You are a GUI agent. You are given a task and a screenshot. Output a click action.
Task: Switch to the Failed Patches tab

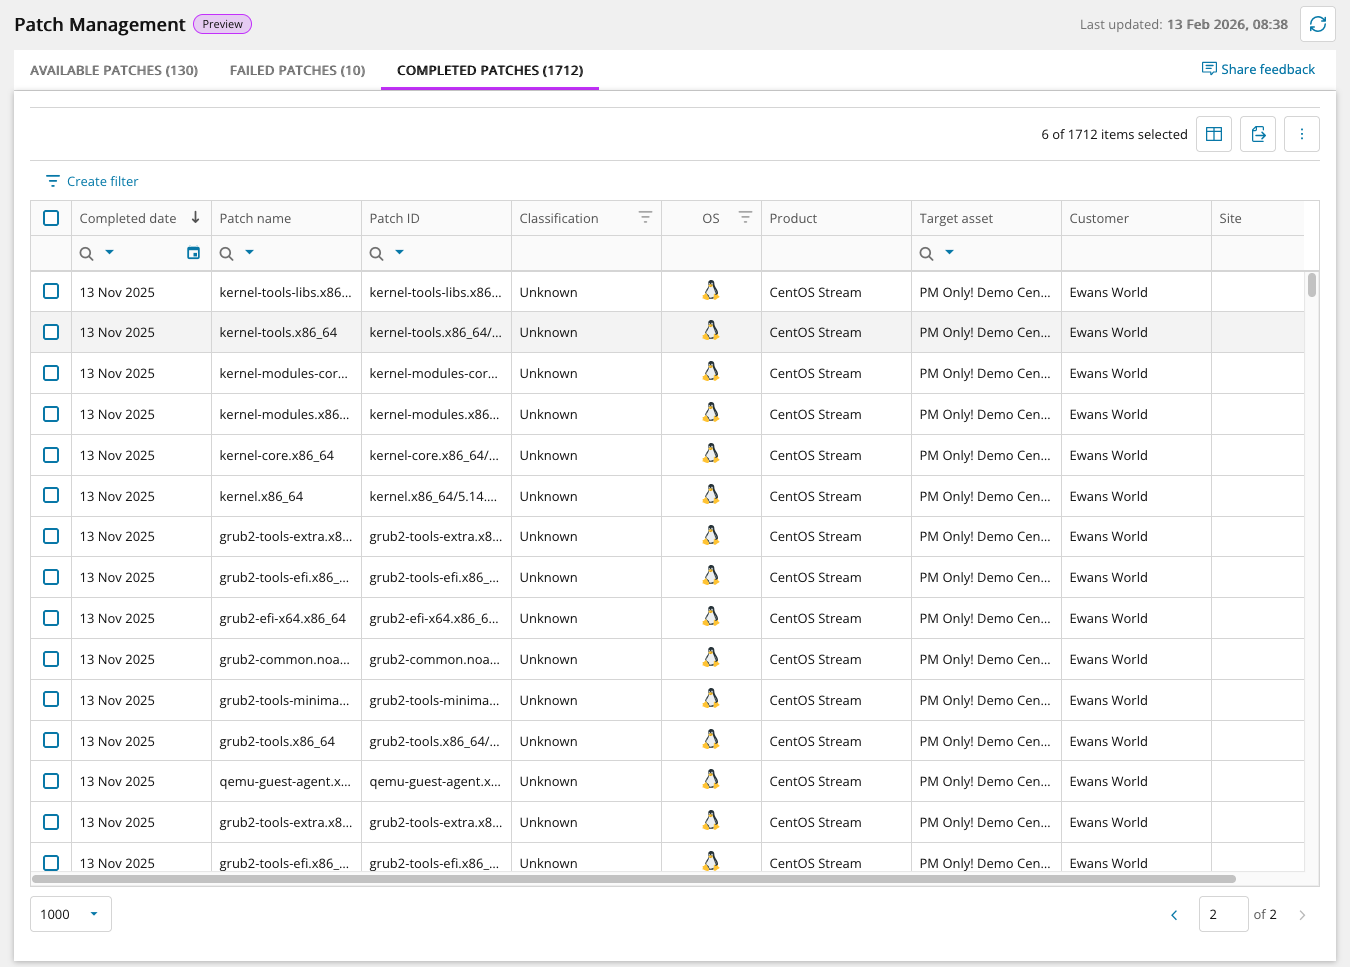click(x=298, y=70)
